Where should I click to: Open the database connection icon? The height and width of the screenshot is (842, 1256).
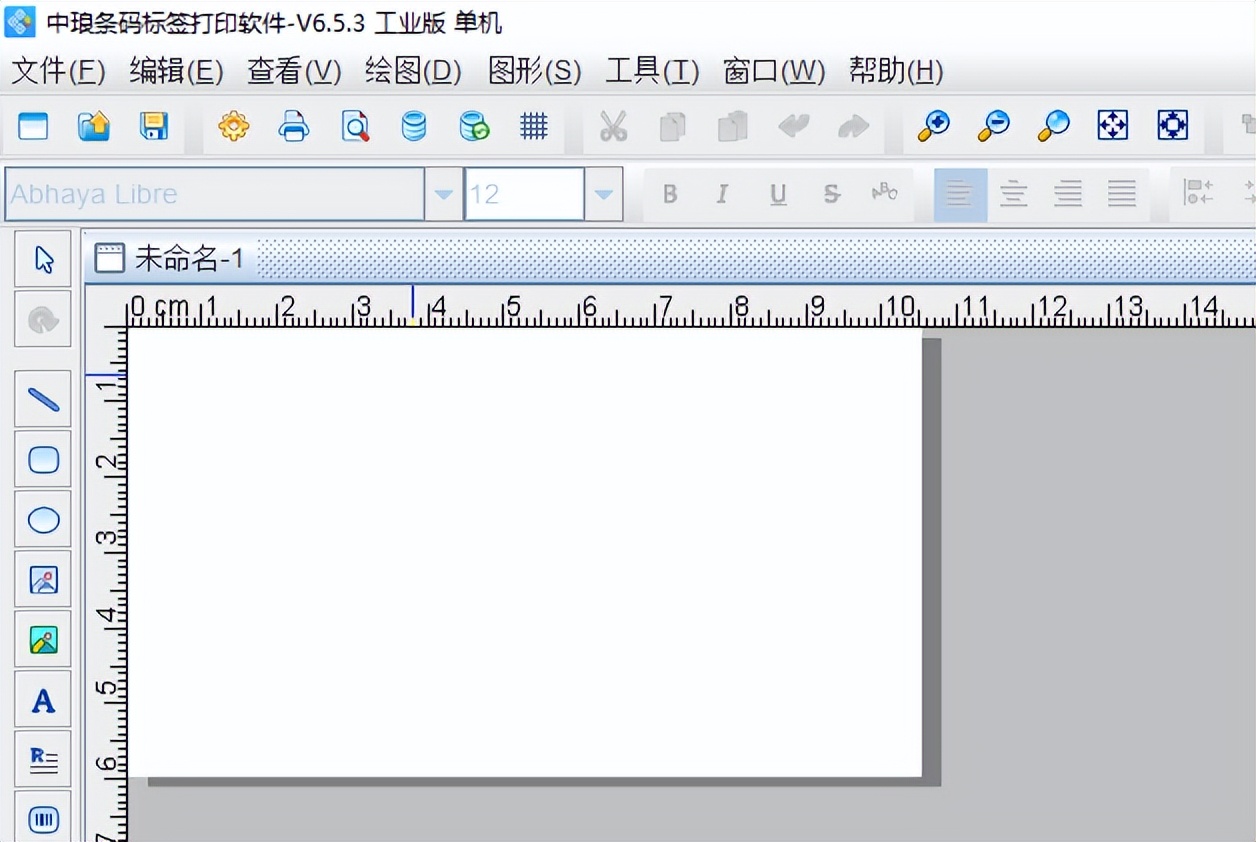click(x=413, y=127)
